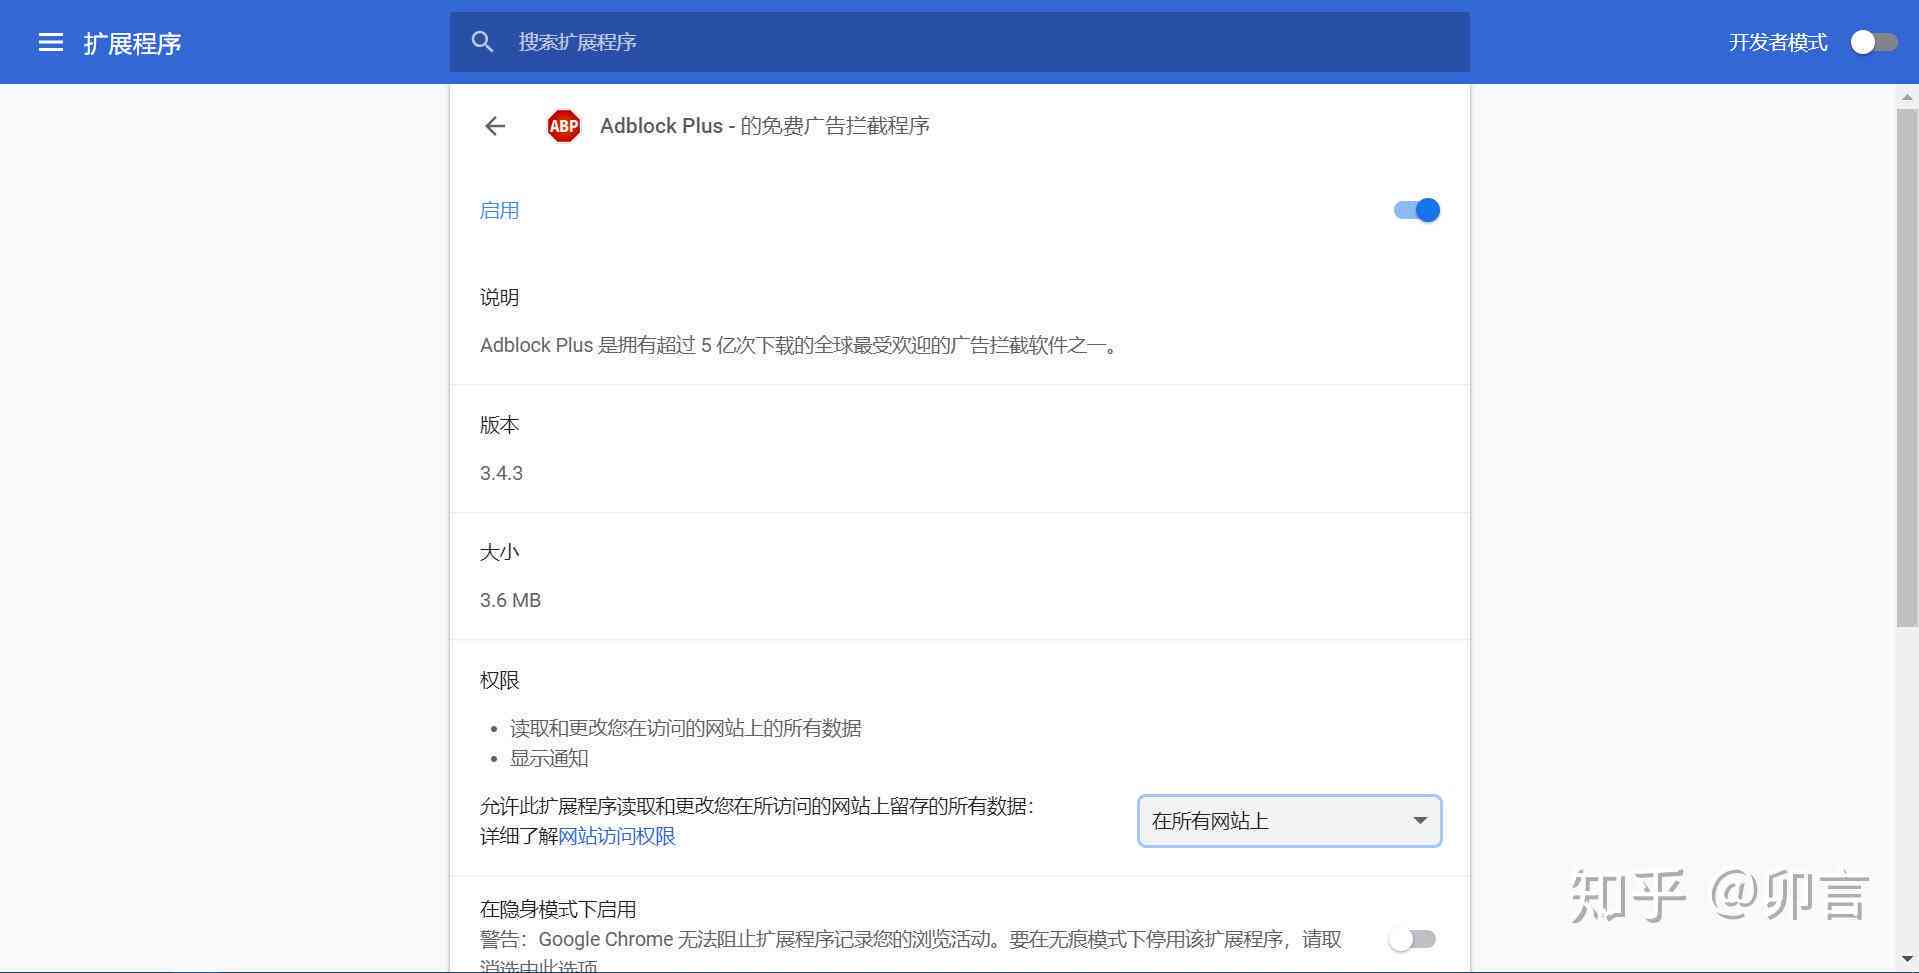The image size is (1919, 973).
Task: Click the 版本 heading
Action: click(x=499, y=425)
